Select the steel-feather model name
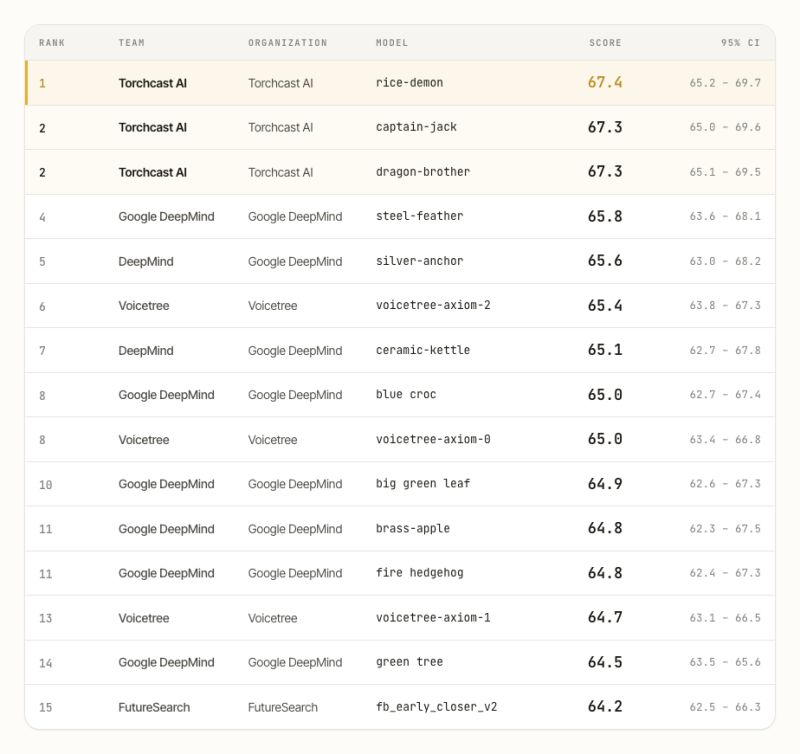The height and width of the screenshot is (754, 800). point(419,216)
